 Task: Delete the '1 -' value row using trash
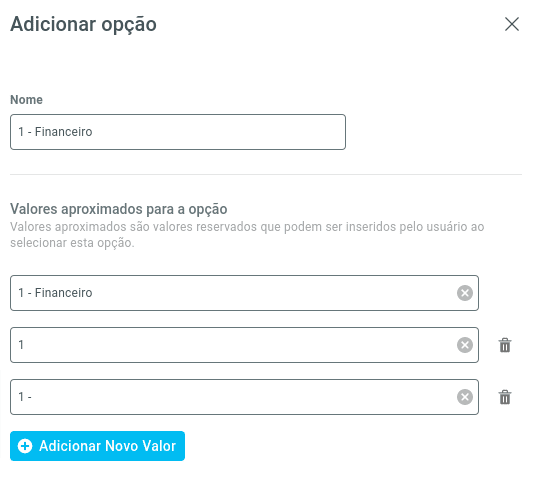pyautogui.click(x=505, y=397)
